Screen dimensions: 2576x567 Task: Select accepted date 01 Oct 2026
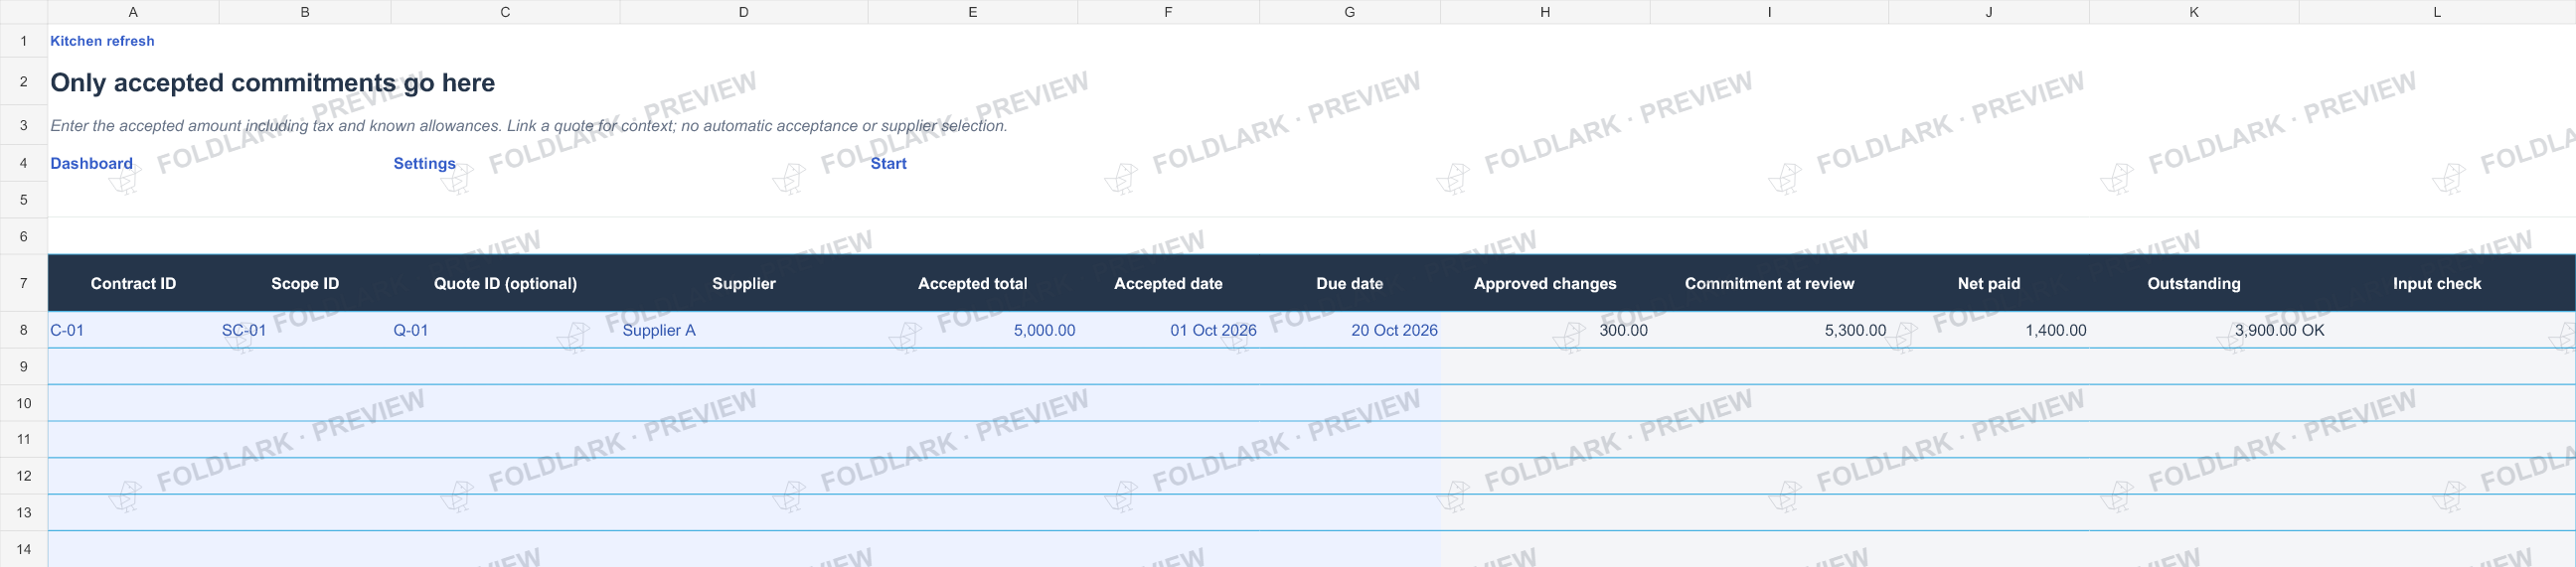pos(1168,330)
